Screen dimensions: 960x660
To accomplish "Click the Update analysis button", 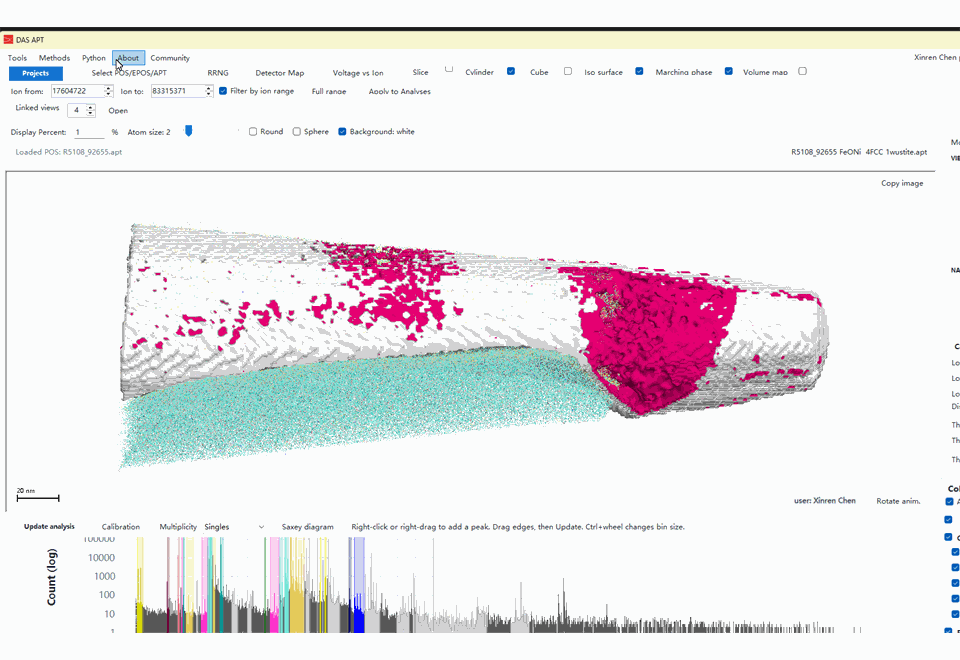I will pyautogui.click(x=49, y=527).
